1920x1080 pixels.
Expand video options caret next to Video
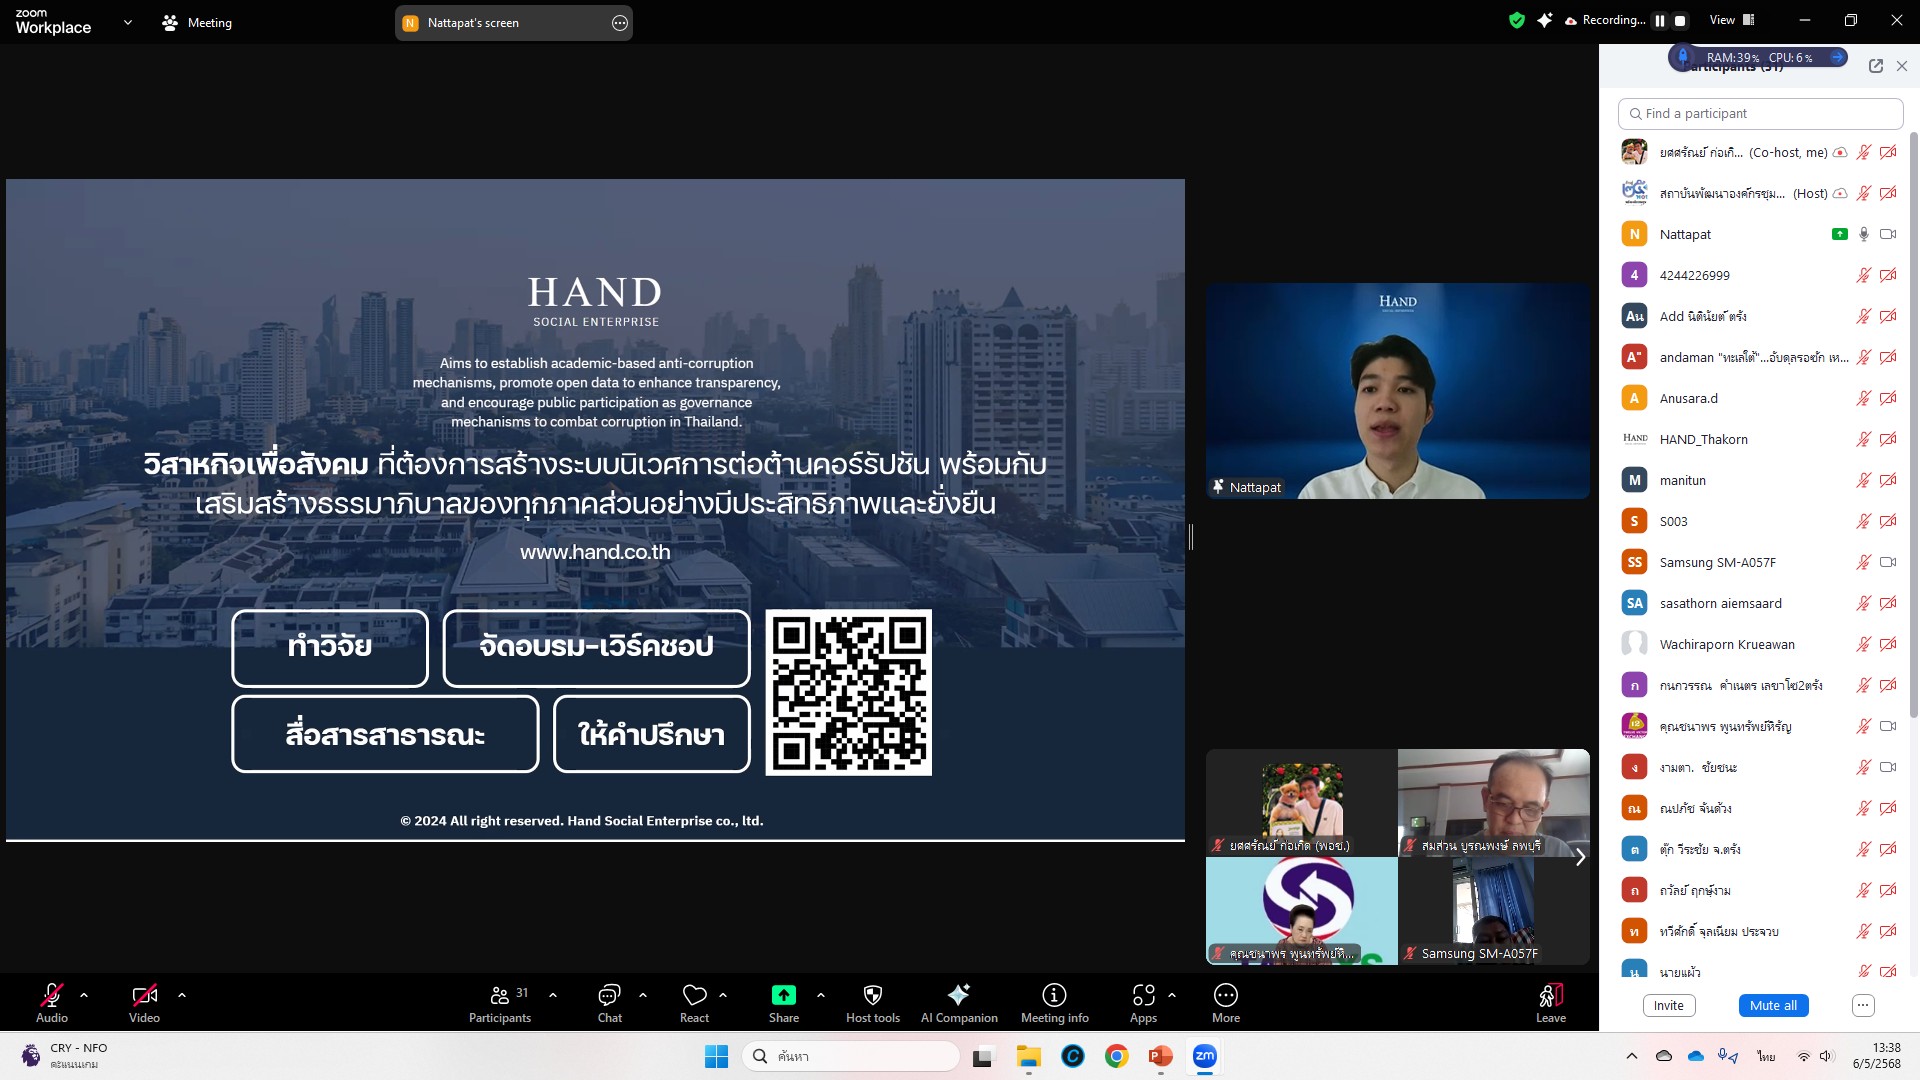(x=182, y=995)
